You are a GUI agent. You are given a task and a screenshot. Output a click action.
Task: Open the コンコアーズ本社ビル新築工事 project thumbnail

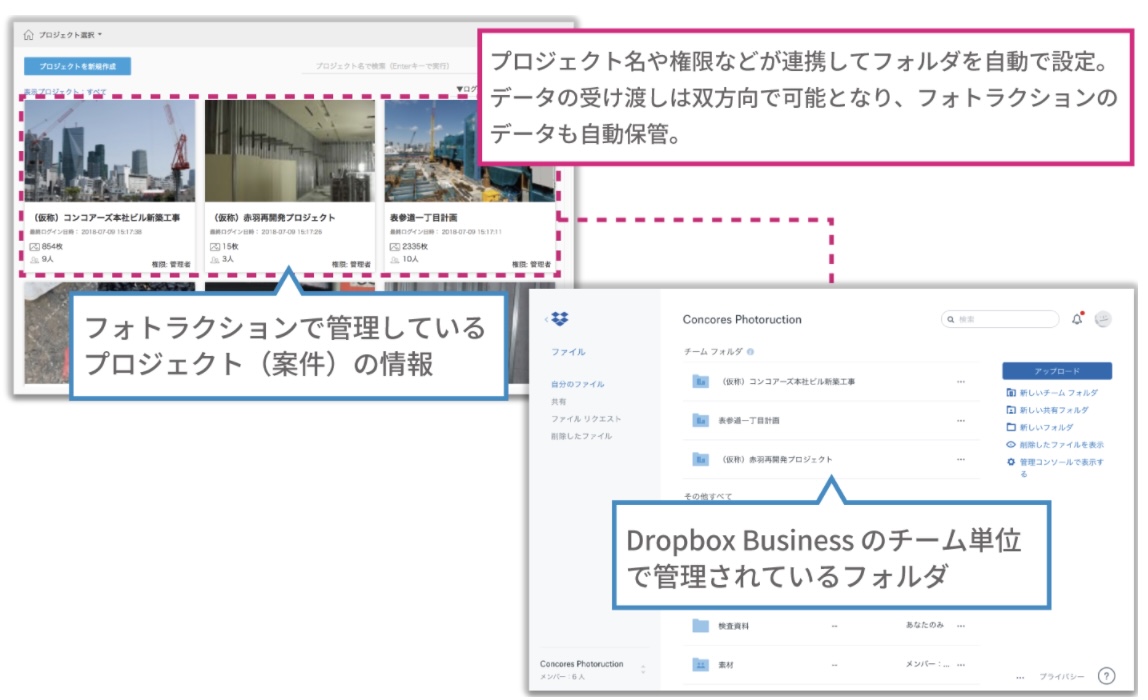tap(110, 150)
